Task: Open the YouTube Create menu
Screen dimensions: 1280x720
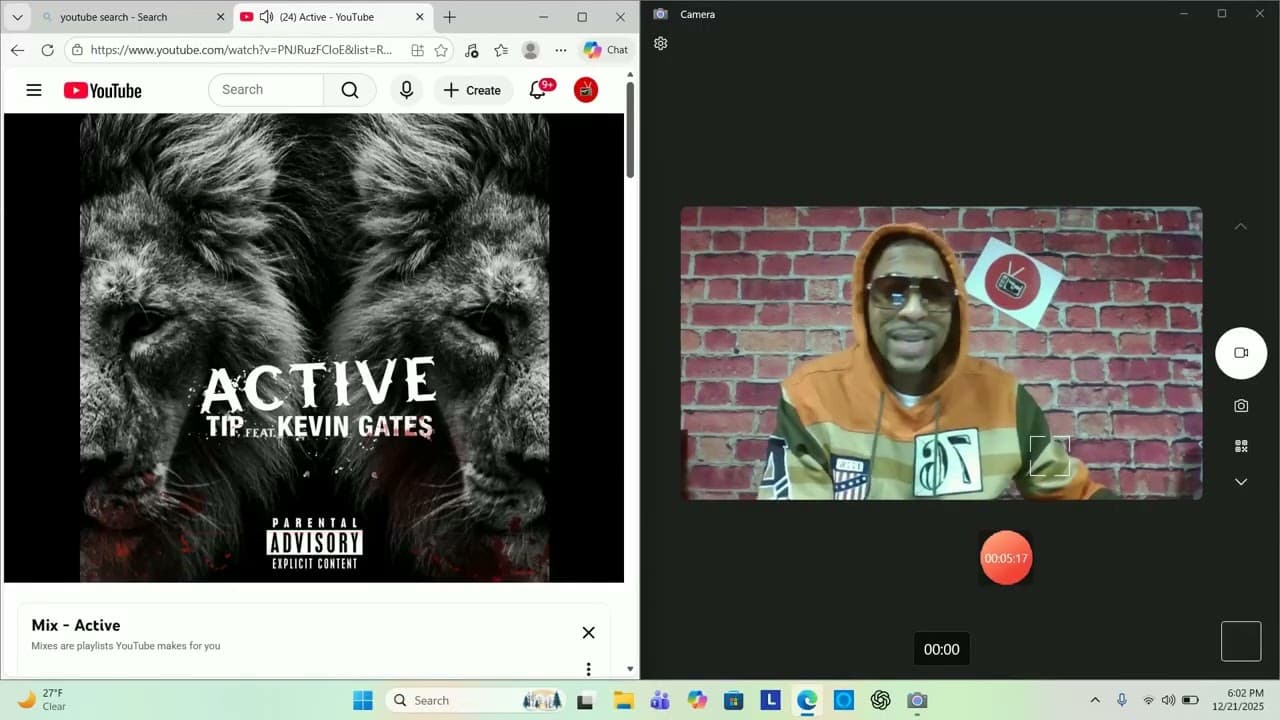Action: (472, 90)
